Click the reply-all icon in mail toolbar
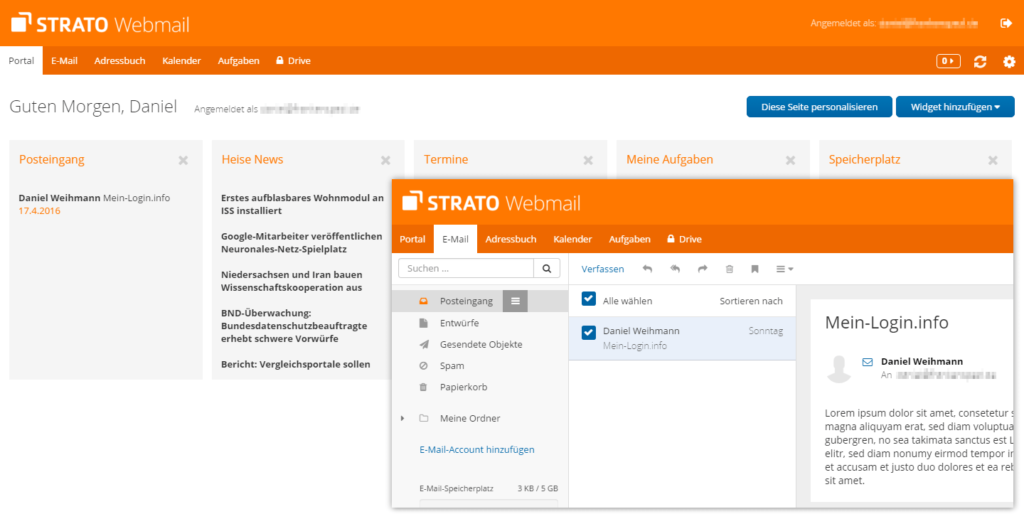Image resolution: width=1024 pixels, height=519 pixels. pyautogui.click(x=675, y=269)
